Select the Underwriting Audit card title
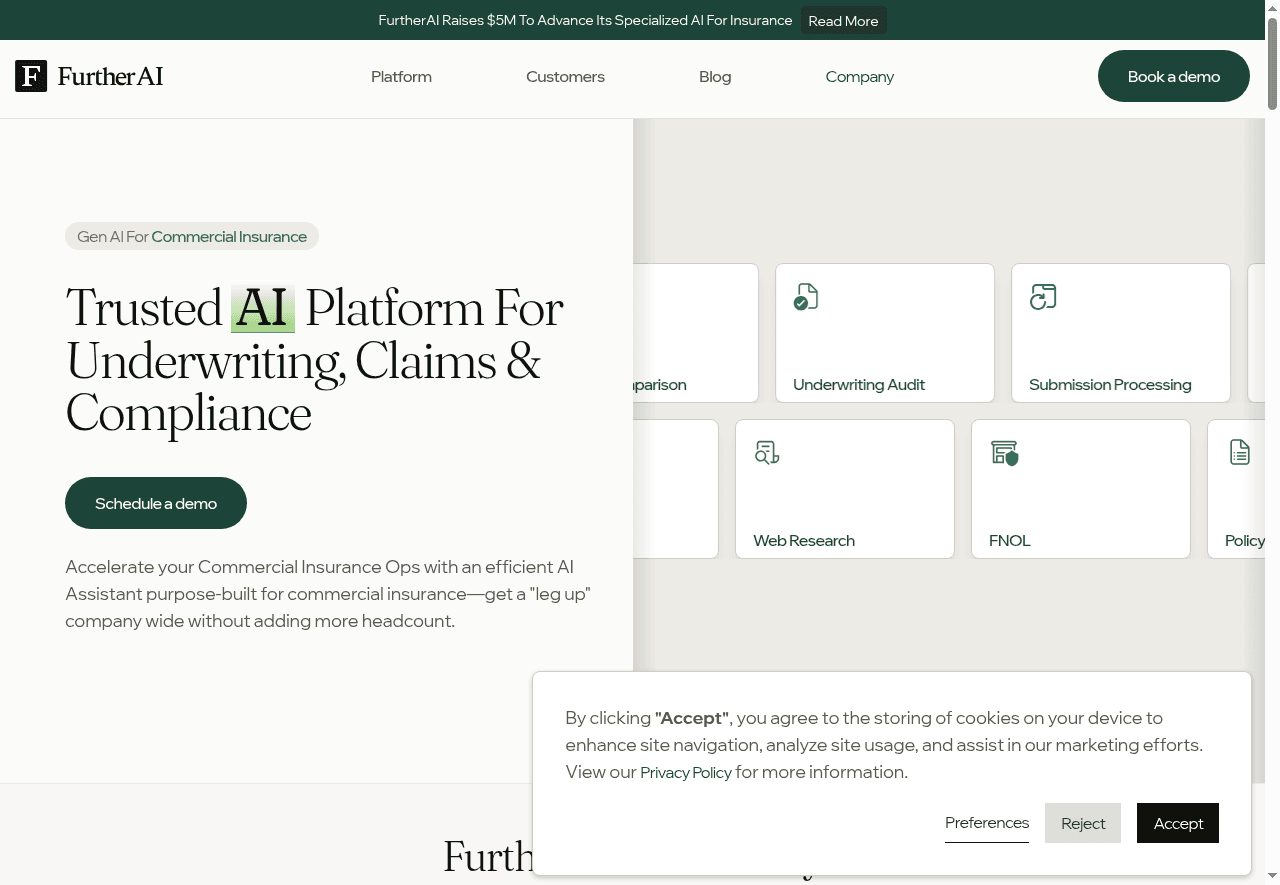1280x885 pixels. coord(858,385)
